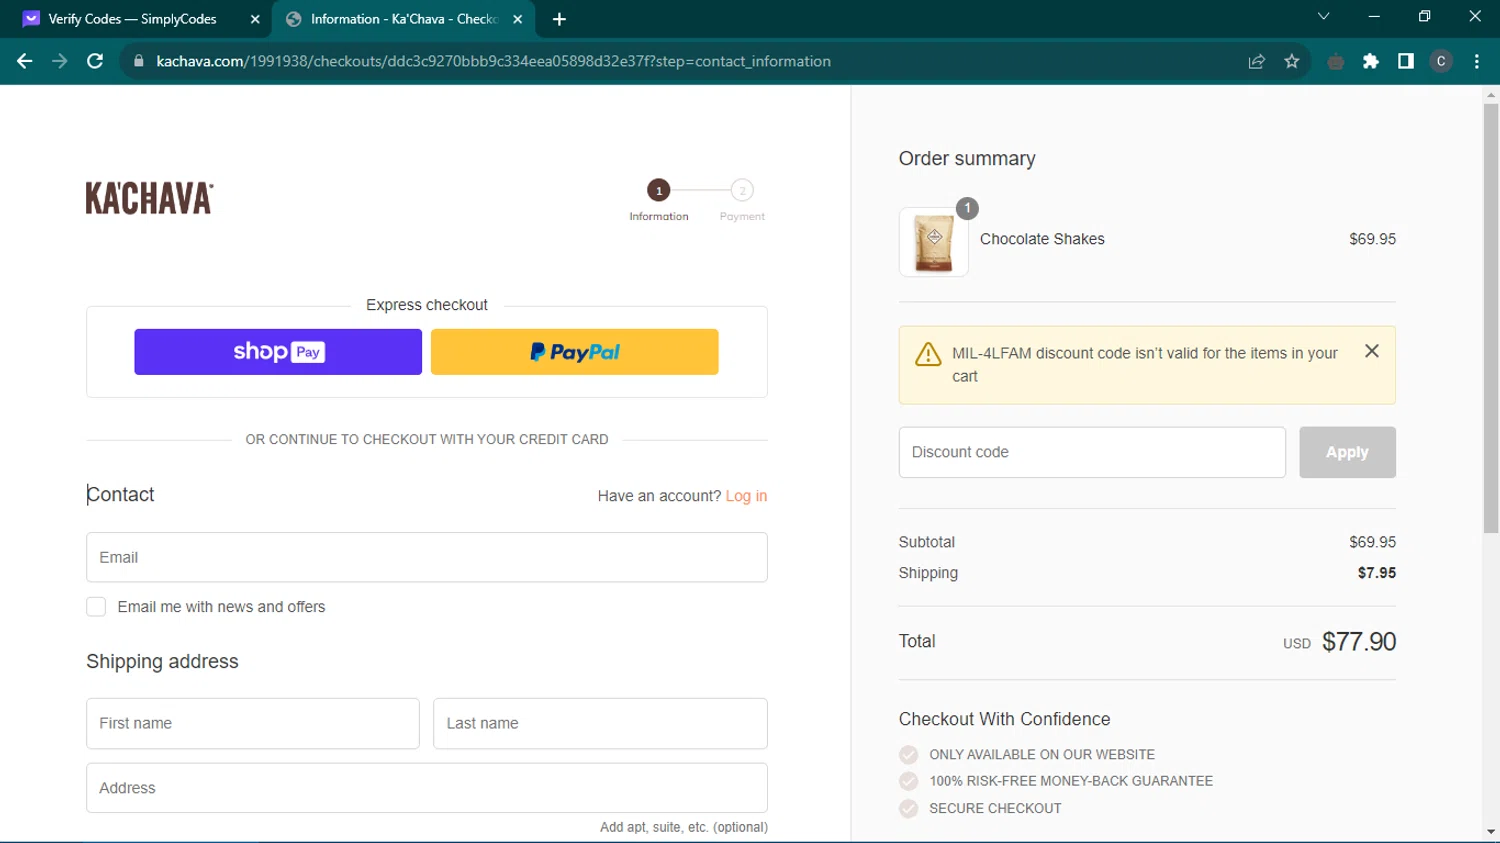Focus the Email input field
1500x843 pixels.
pos(427,557)
